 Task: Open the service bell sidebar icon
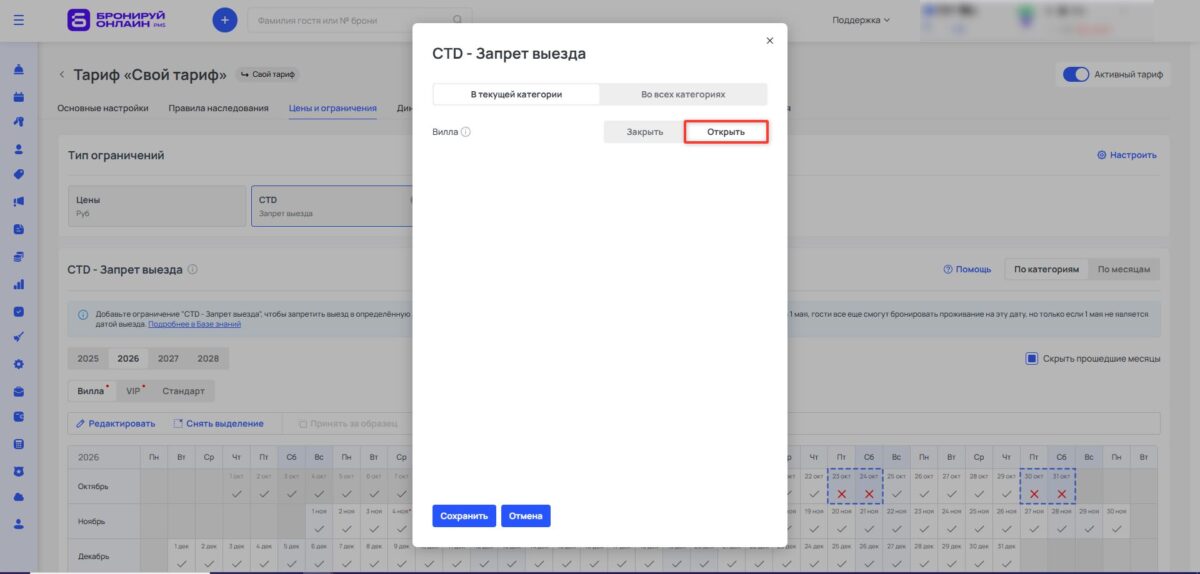pyautogui.click(x=19, y=69)
